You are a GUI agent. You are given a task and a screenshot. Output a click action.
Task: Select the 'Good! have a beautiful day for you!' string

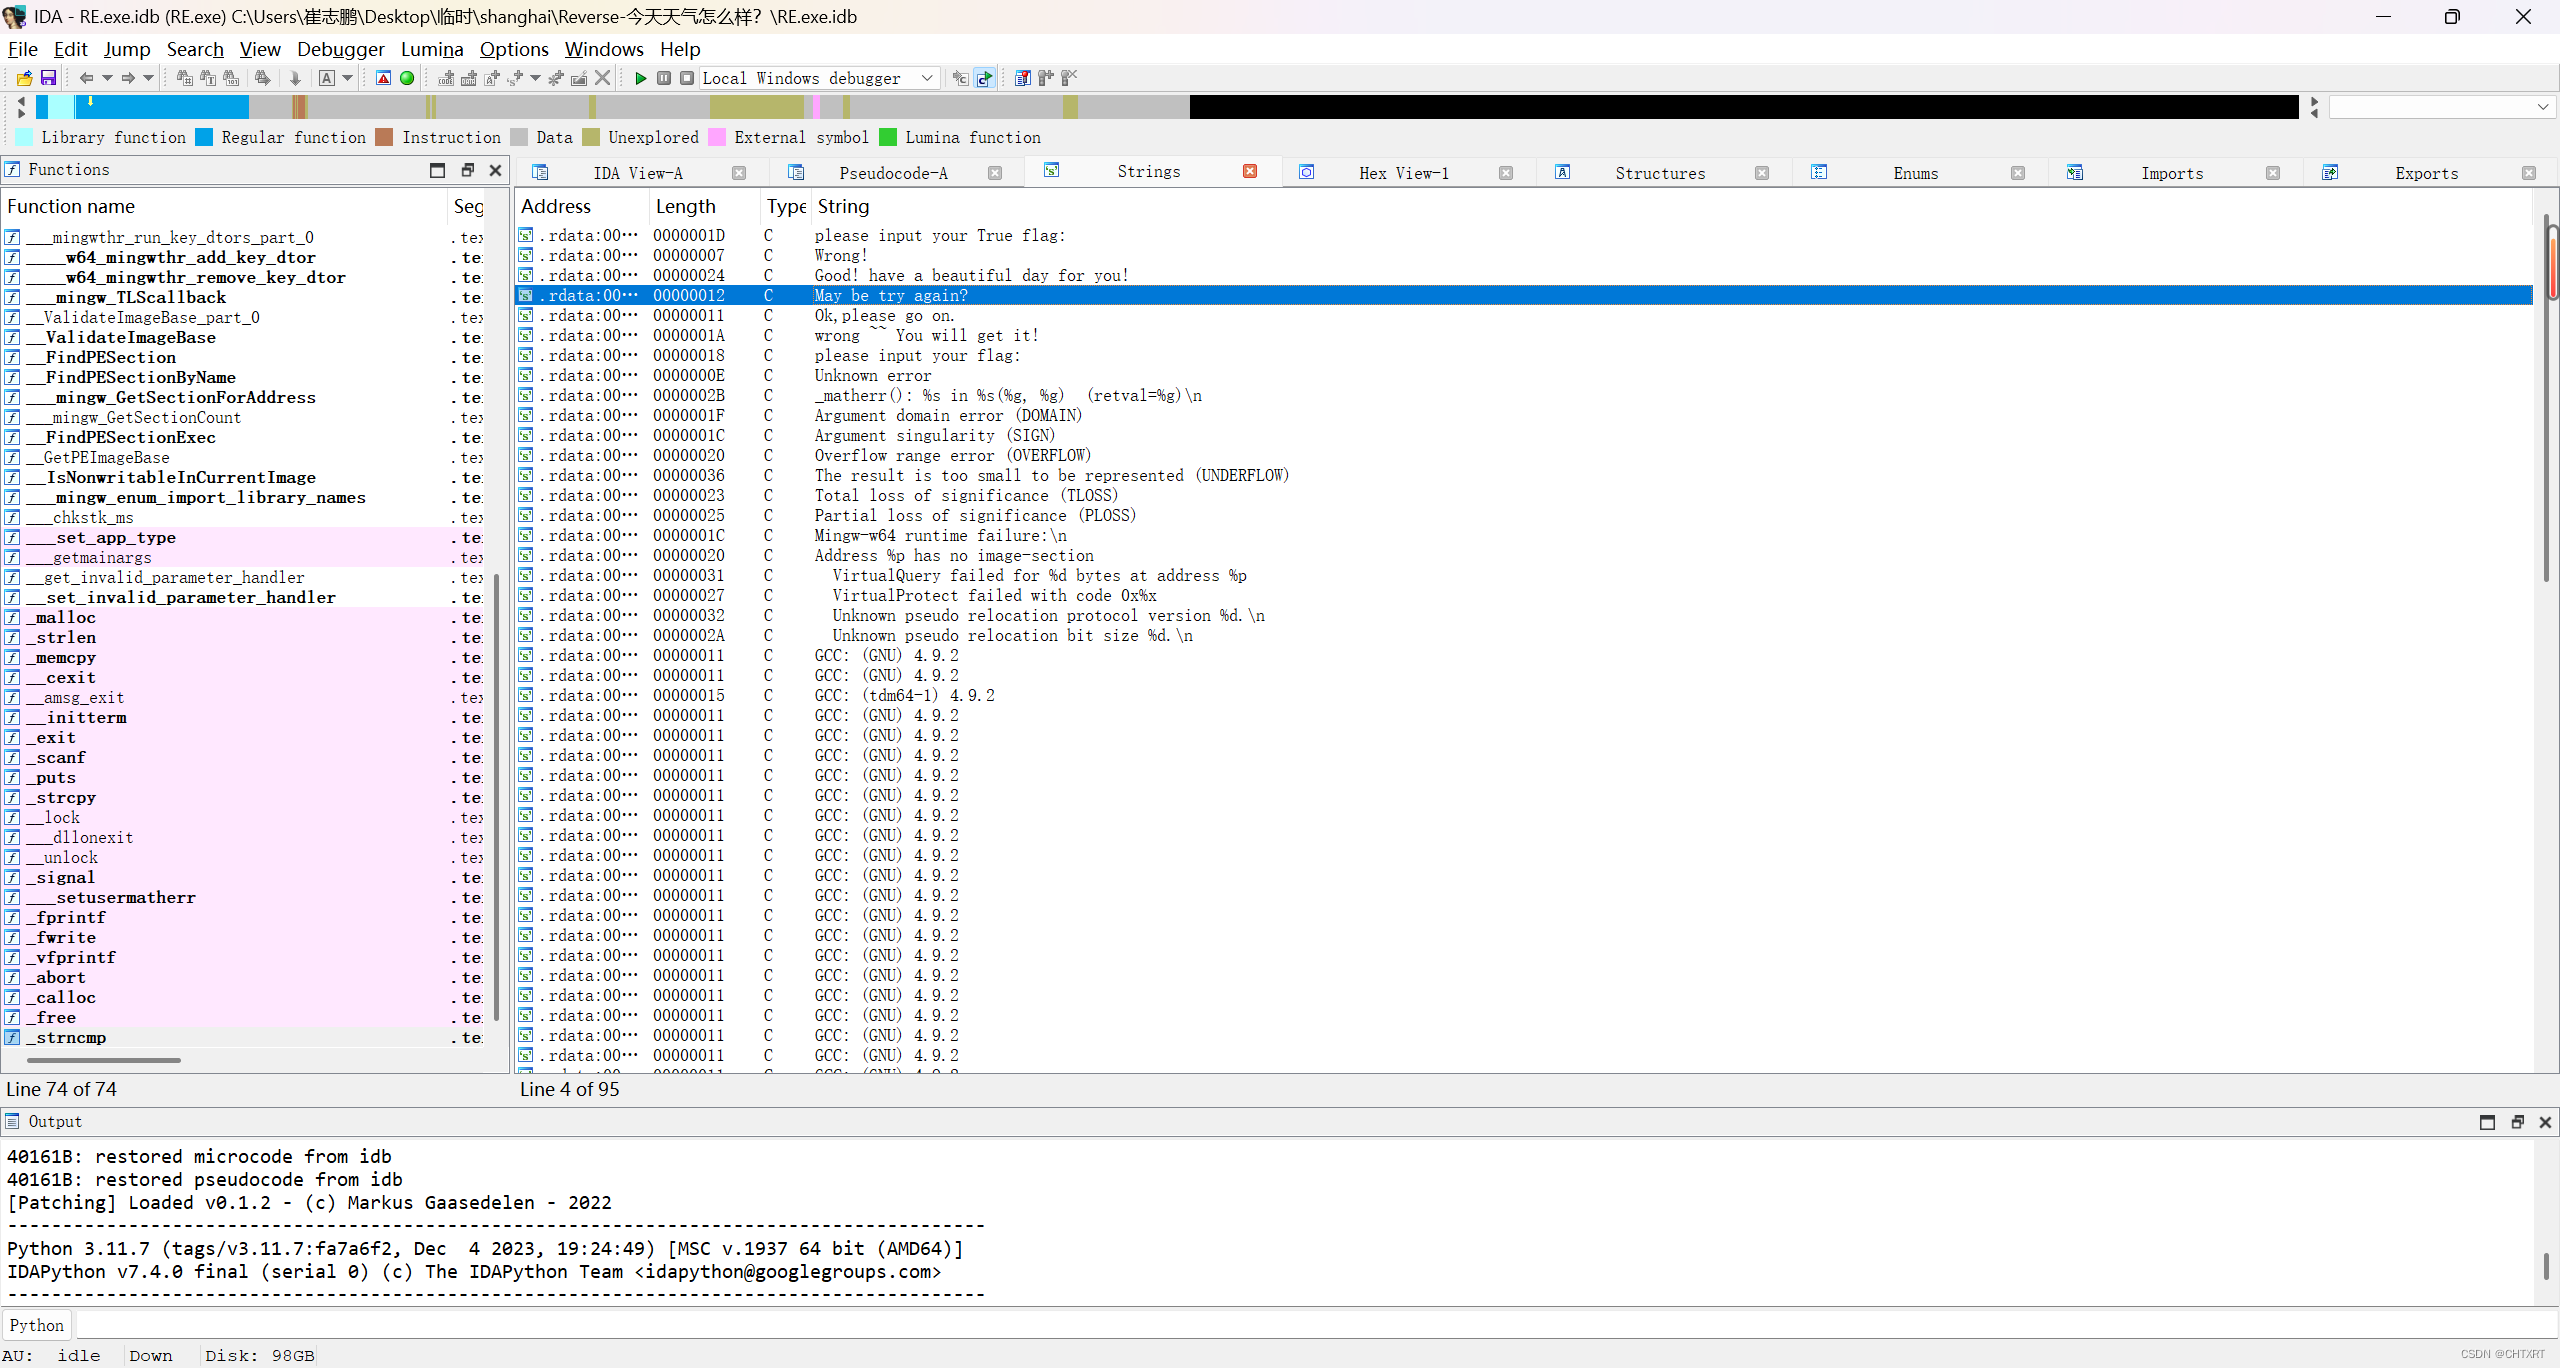coord(1523,275)
